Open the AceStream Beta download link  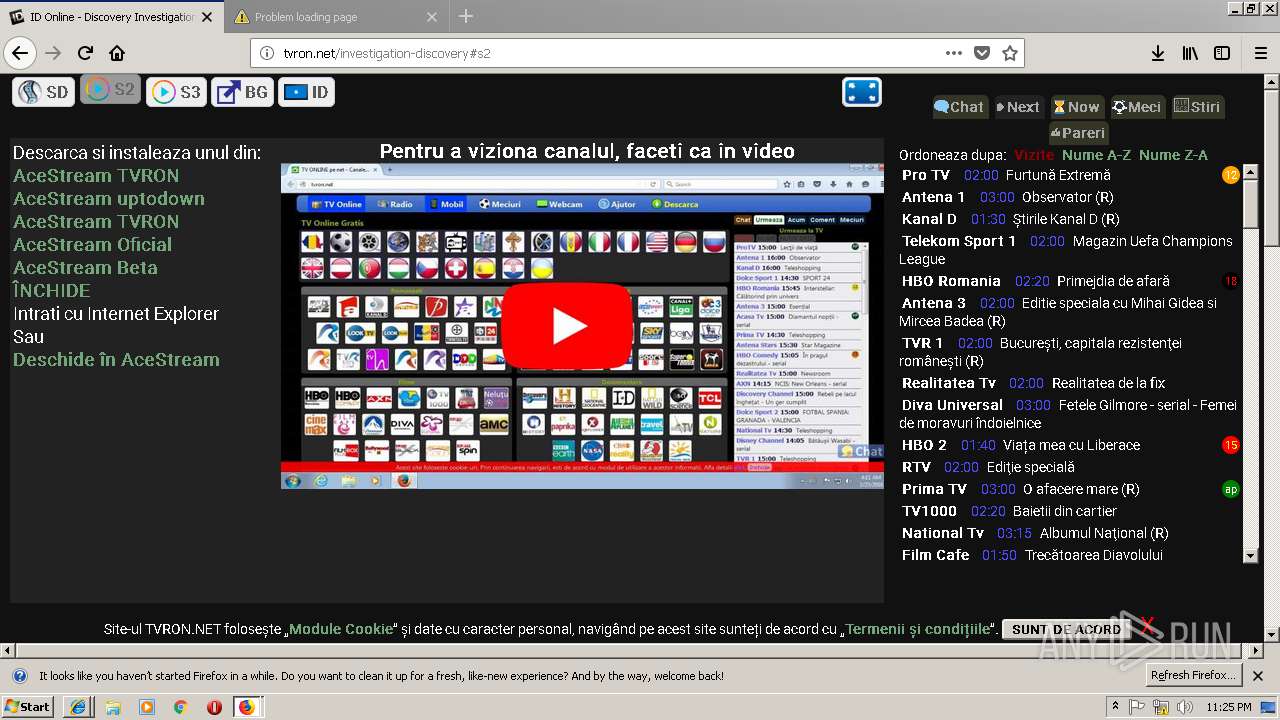point(85,268)
